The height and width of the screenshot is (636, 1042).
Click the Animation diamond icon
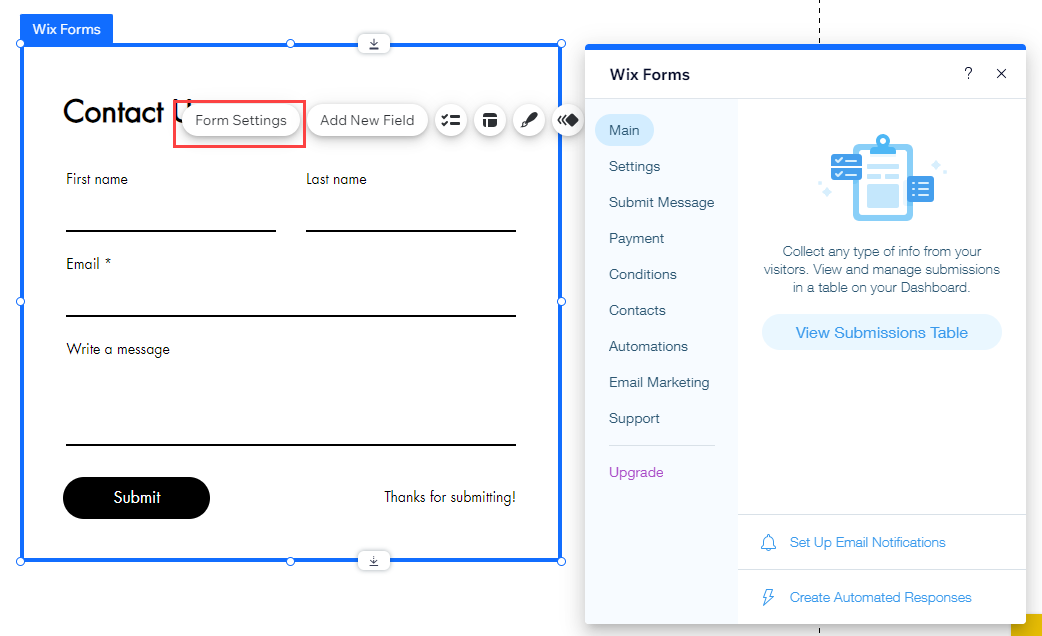568,120
